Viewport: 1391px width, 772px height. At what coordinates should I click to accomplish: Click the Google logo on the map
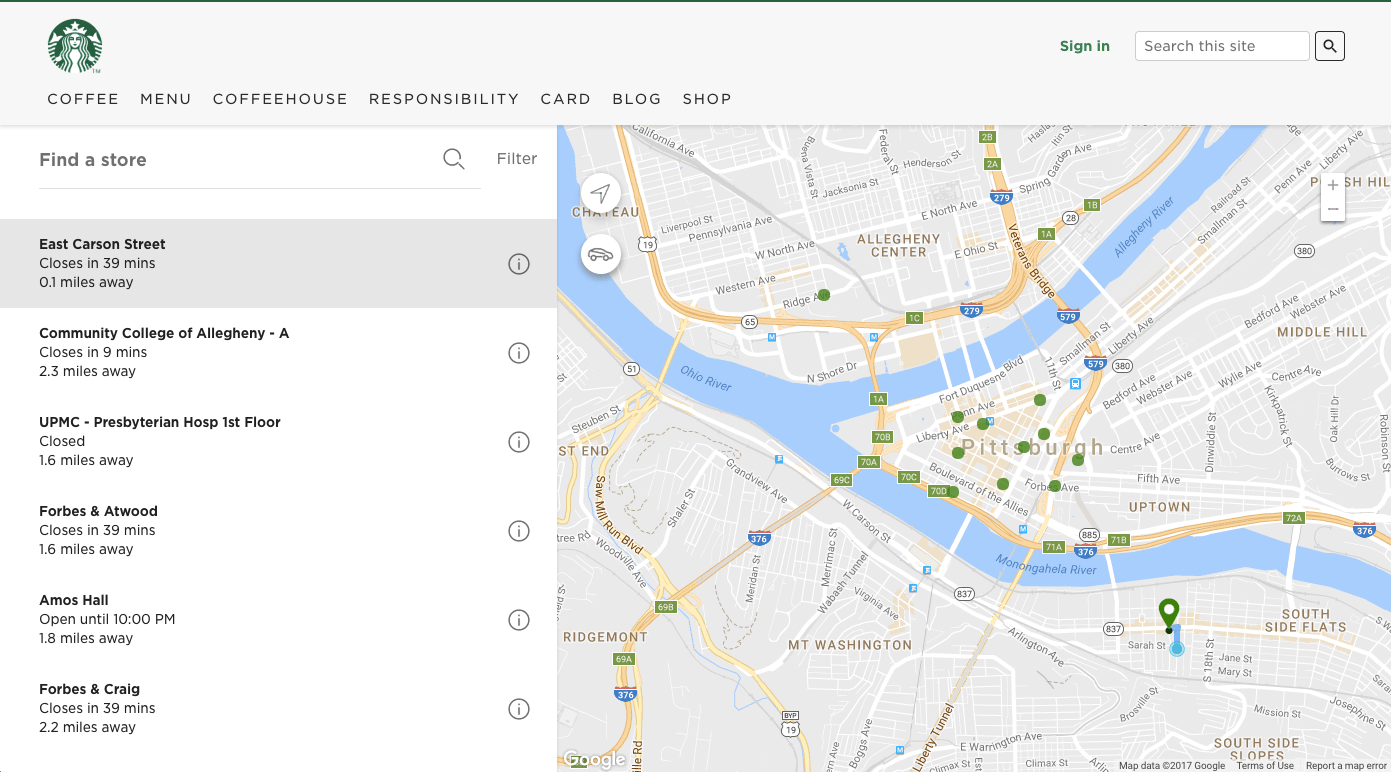[595, 758]
